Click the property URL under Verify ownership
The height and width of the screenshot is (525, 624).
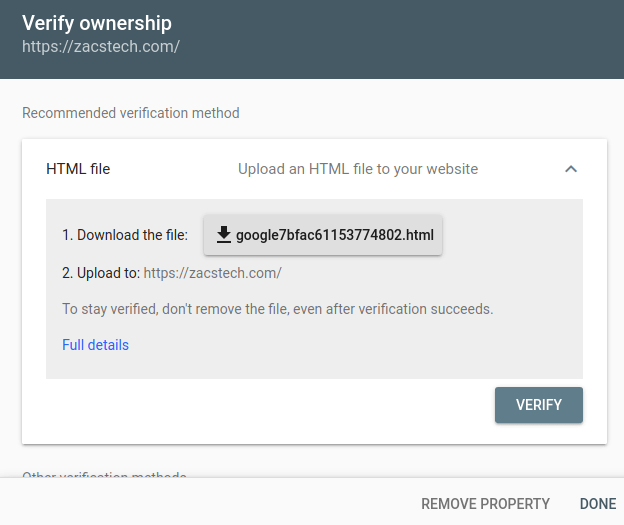pos(101,47)
